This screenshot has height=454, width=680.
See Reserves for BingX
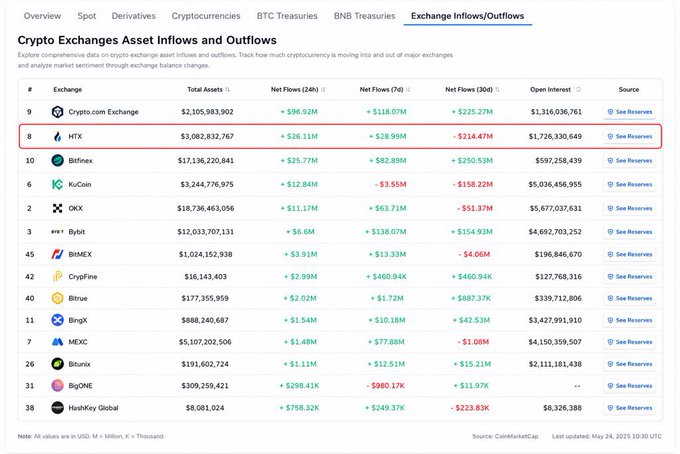click(x=629, y=320)
